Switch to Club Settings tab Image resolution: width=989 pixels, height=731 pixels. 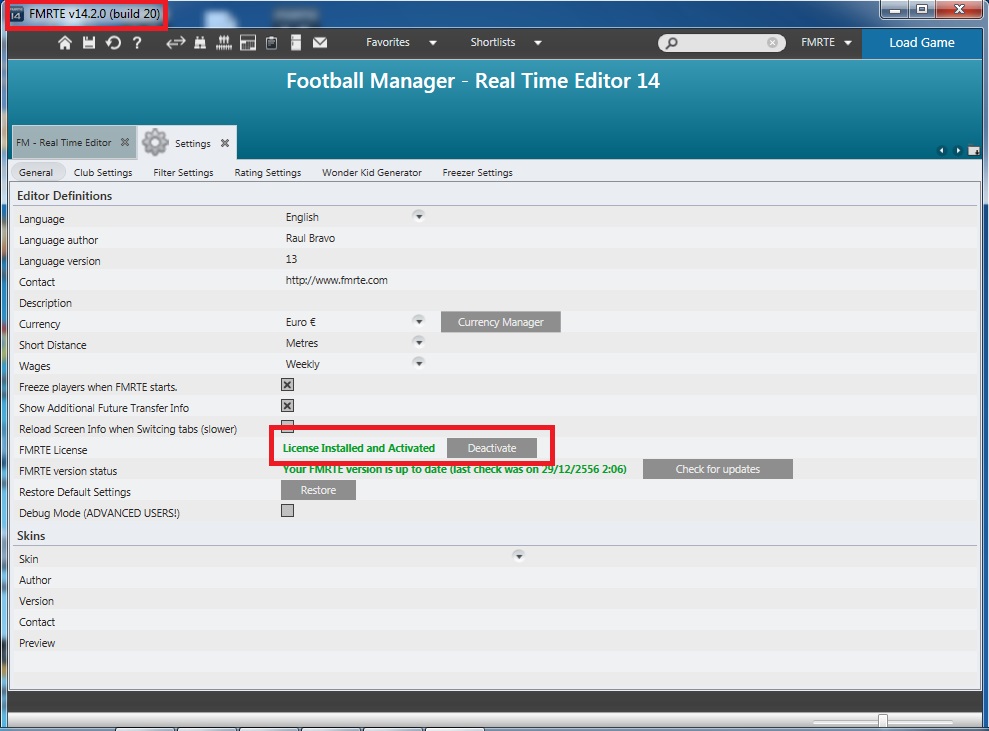click(103, 172)
